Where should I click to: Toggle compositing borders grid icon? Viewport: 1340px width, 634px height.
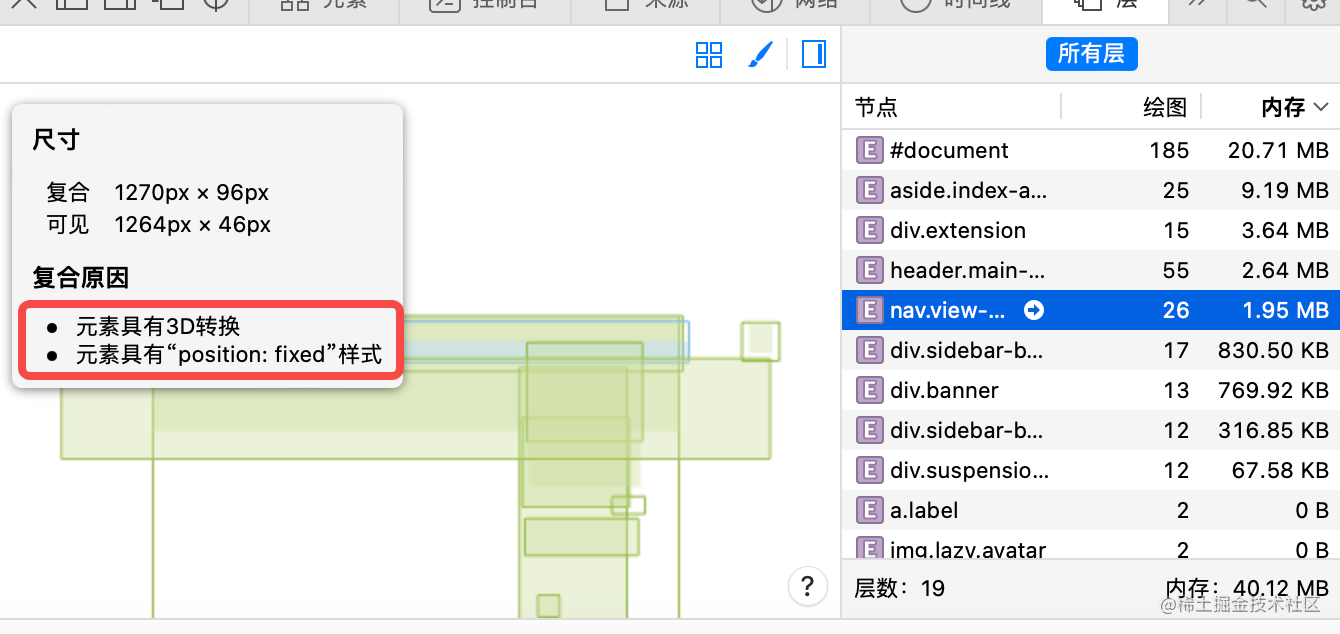(709, 54)
